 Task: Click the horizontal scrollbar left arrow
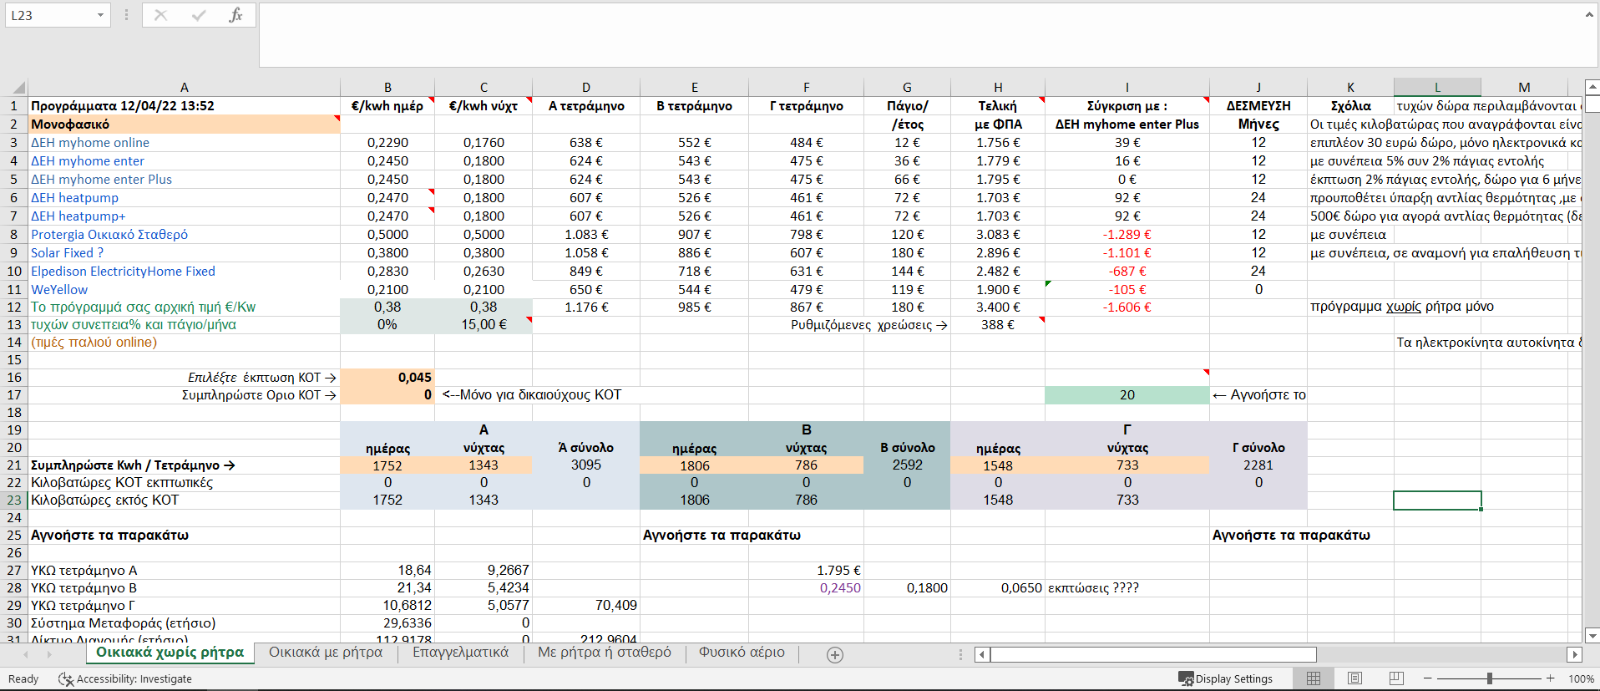point(982,654)
